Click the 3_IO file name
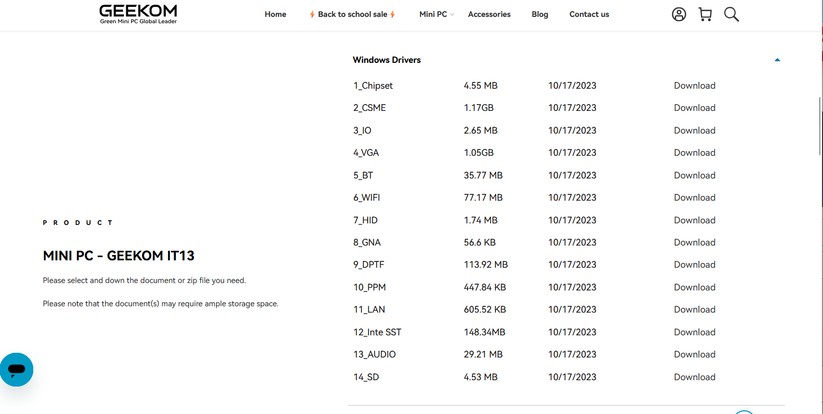 pyautogui.click(x=362, y=130)
